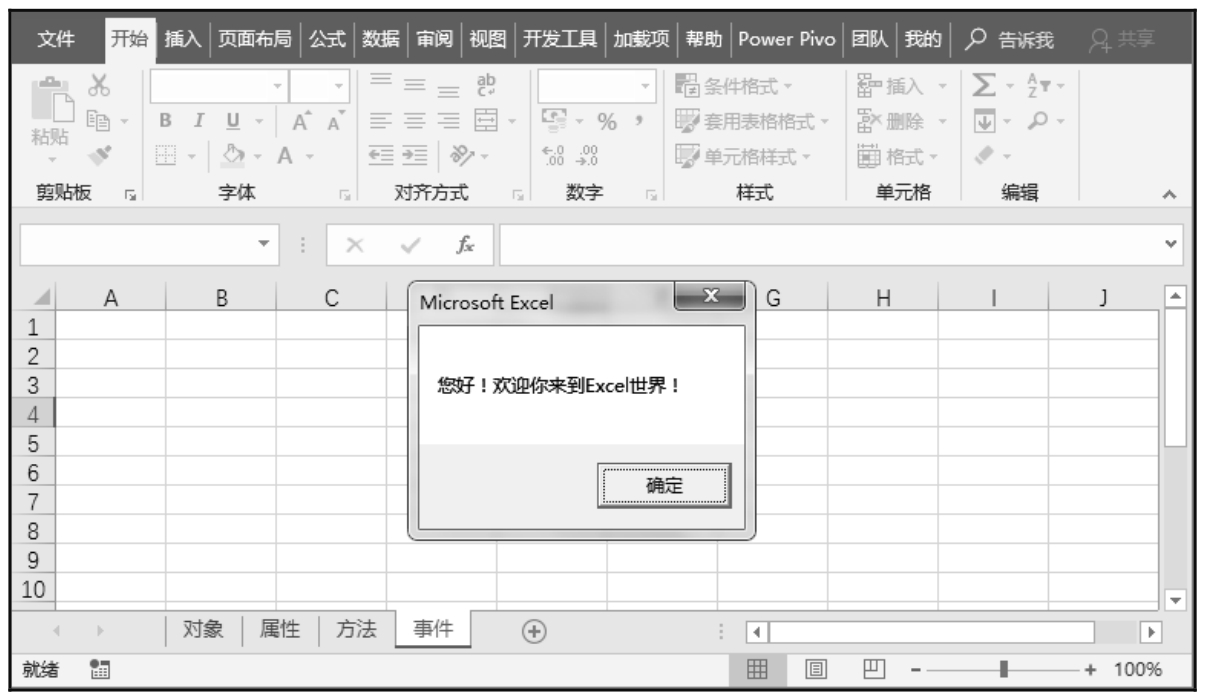
Task: Switch to the 对象 sheet tab
Action: click(204, 629)
